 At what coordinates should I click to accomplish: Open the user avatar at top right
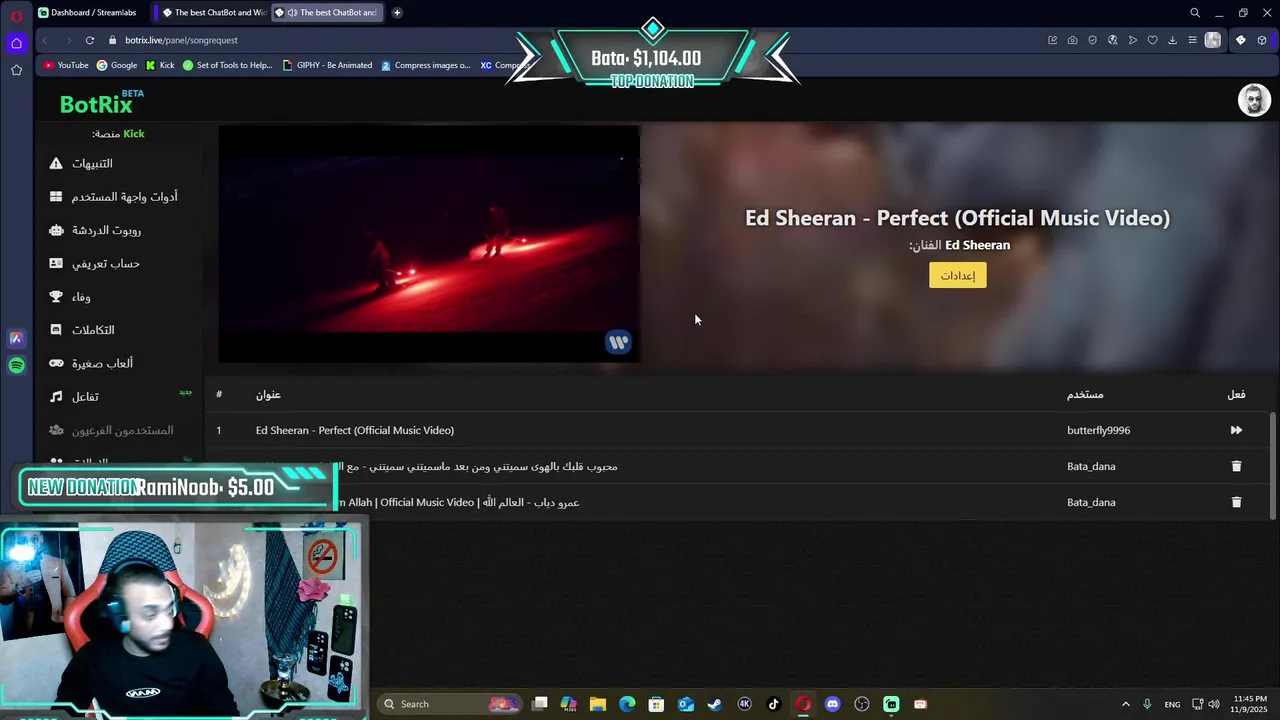[1254, 100]
